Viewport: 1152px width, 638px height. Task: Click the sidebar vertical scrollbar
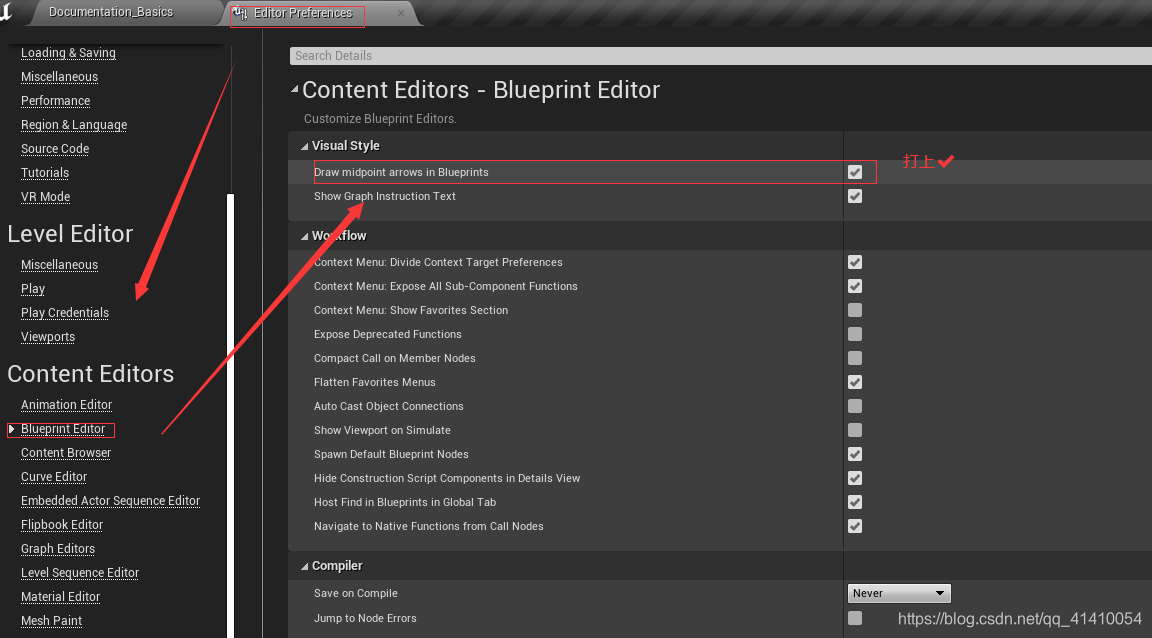[231, 415]
